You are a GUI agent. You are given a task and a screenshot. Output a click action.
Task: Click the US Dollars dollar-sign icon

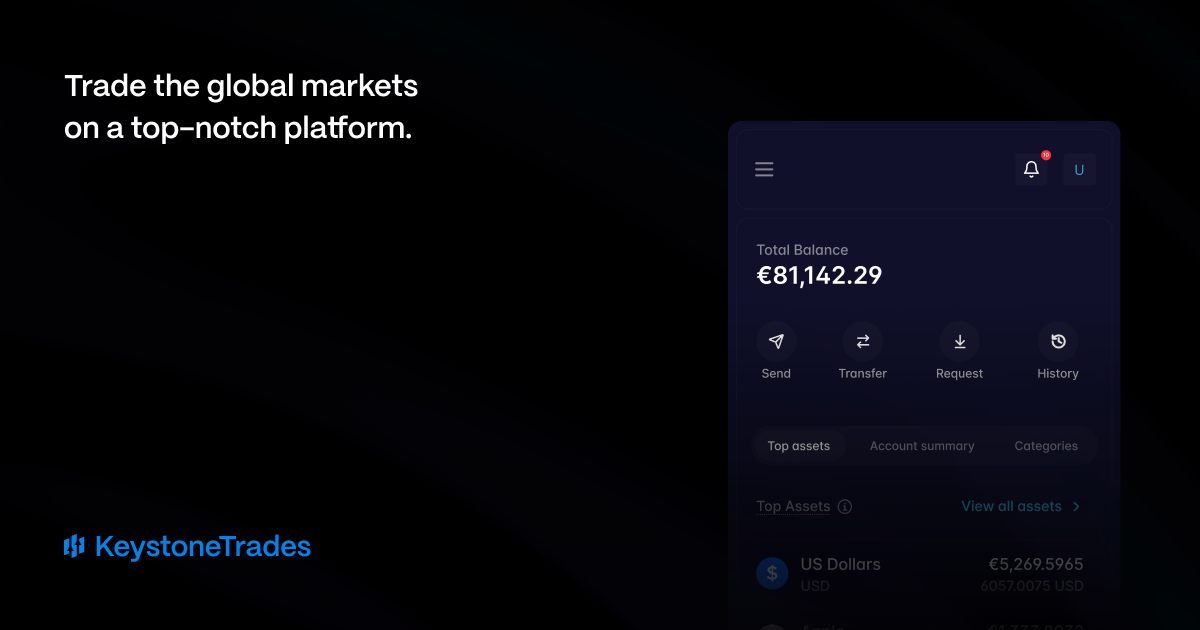pos(772,573)
